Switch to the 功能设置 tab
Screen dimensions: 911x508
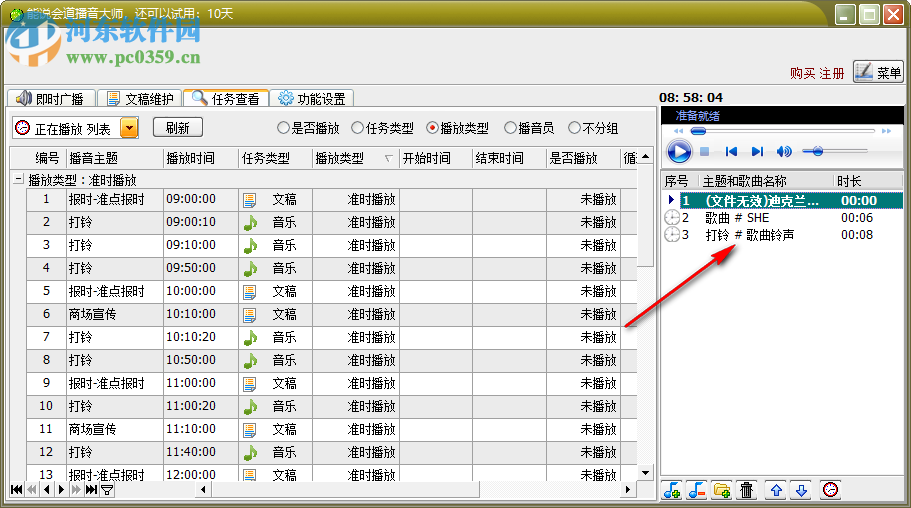click(x=312, y=99)
